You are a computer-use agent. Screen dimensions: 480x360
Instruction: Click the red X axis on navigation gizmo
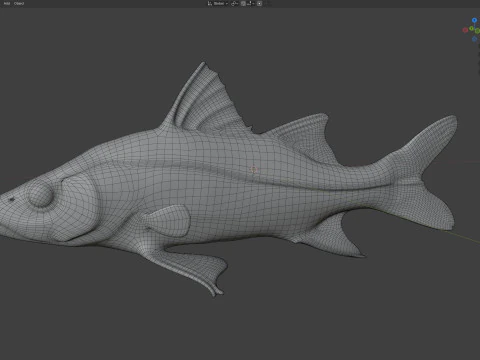(x=465, y=30)
